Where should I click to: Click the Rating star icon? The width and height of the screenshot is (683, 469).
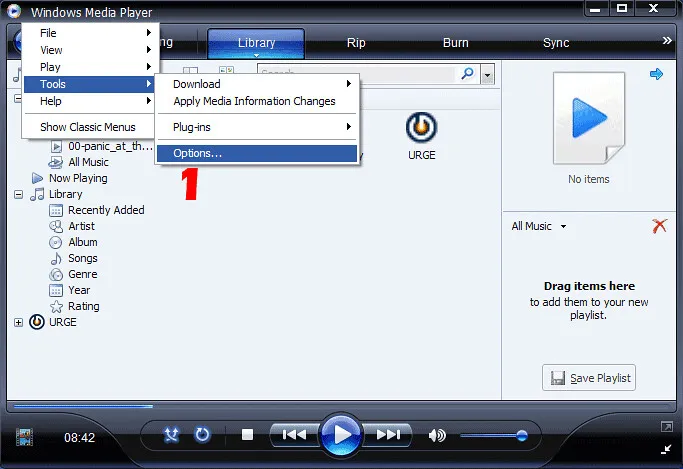tap(56, 307)
